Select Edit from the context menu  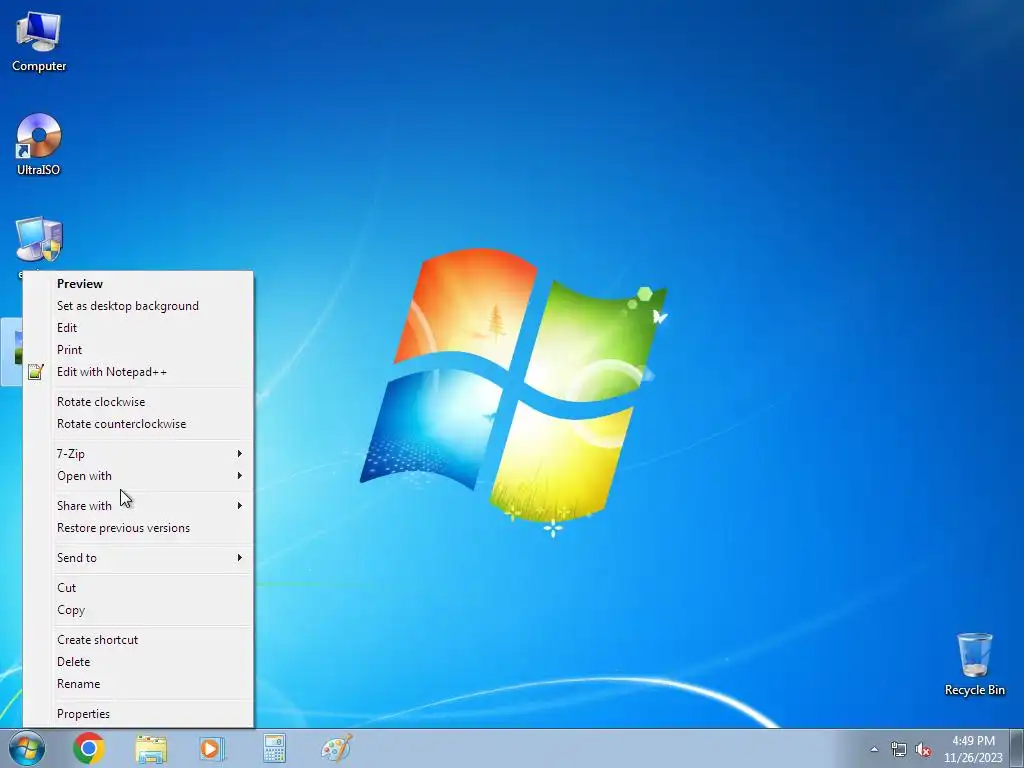[138, 328]
